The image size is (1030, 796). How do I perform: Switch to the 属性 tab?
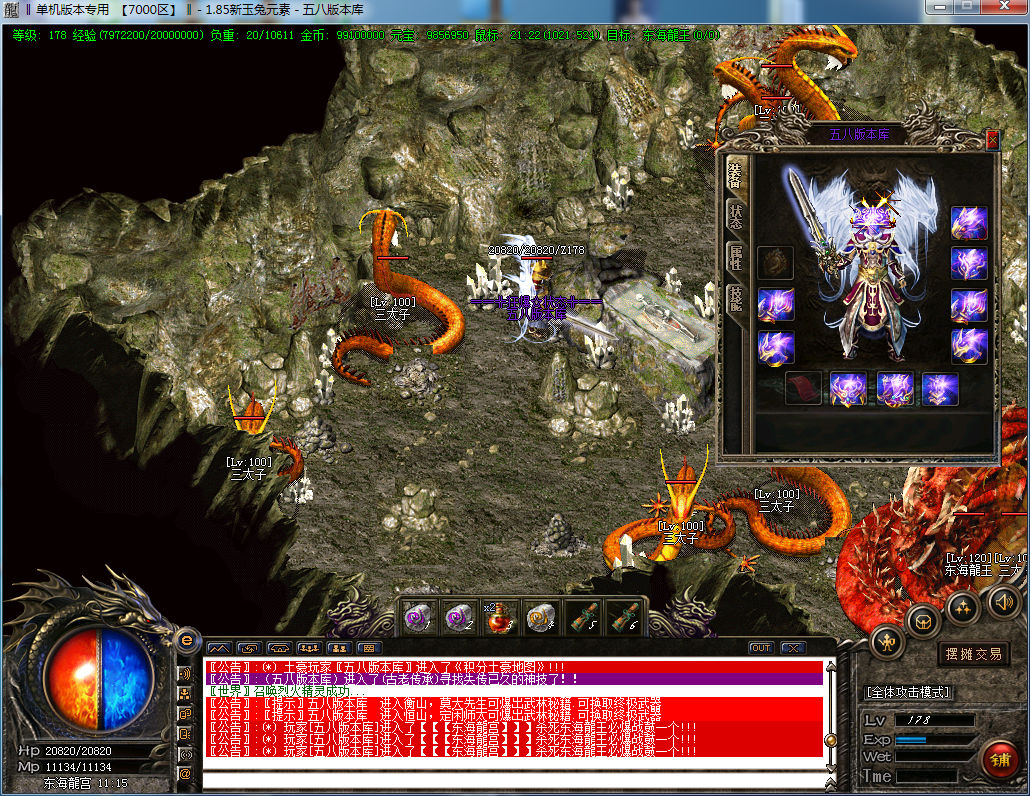point(735,257)
